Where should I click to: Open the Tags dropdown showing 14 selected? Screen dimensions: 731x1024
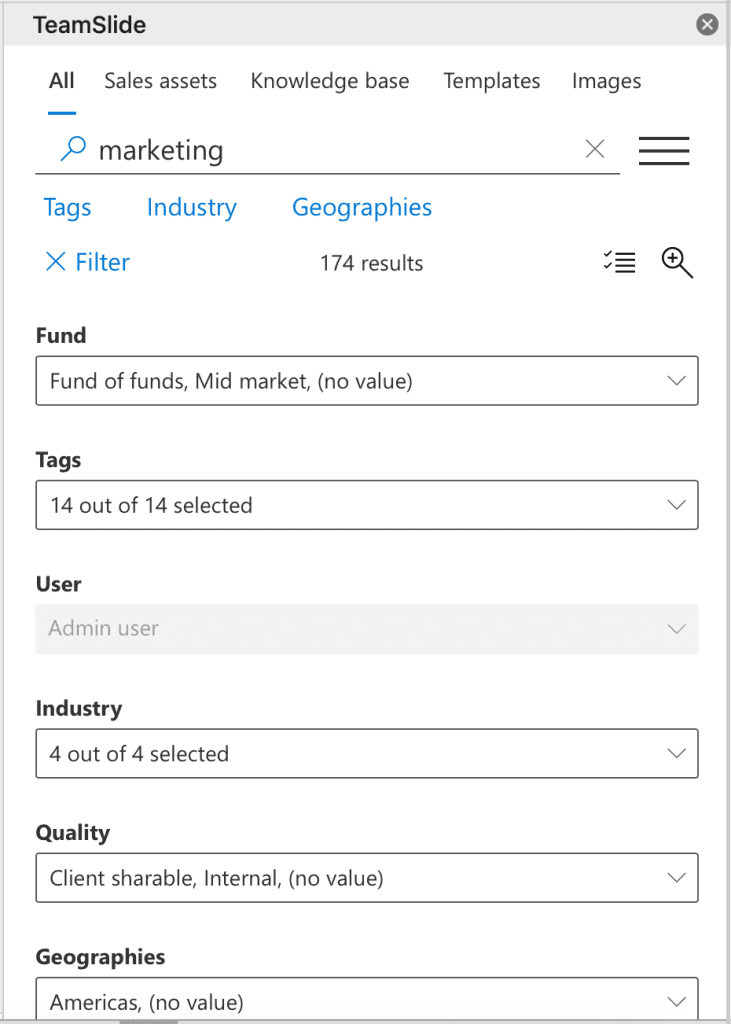[x=367, y=505]
